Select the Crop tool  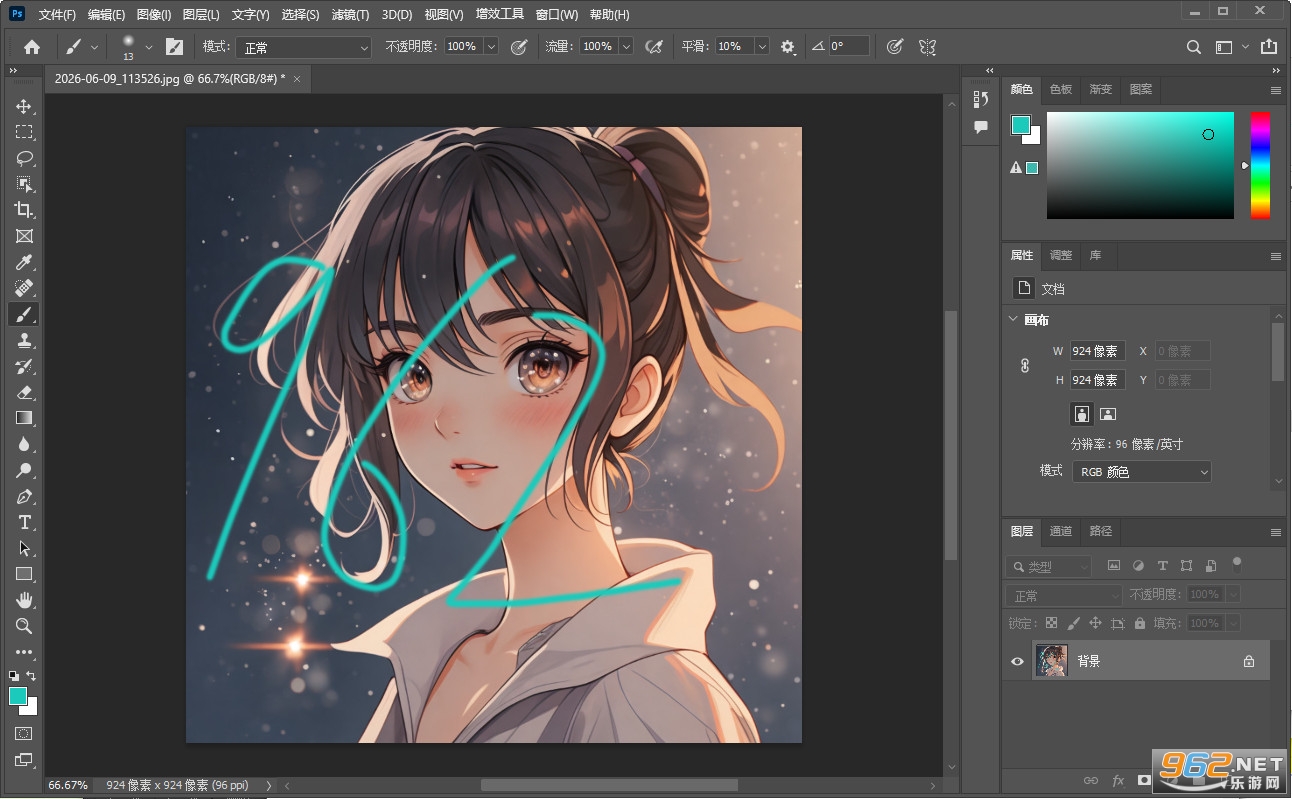24,210
